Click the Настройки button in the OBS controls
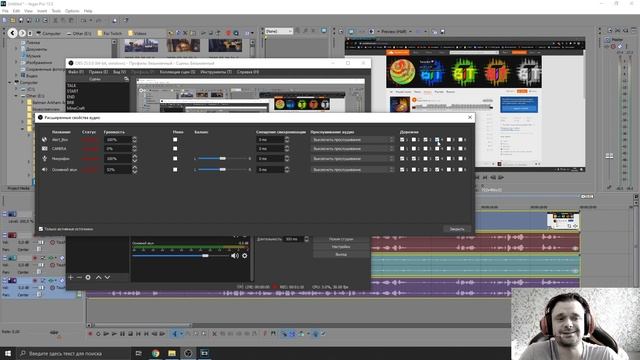 [x=341, y=247]
